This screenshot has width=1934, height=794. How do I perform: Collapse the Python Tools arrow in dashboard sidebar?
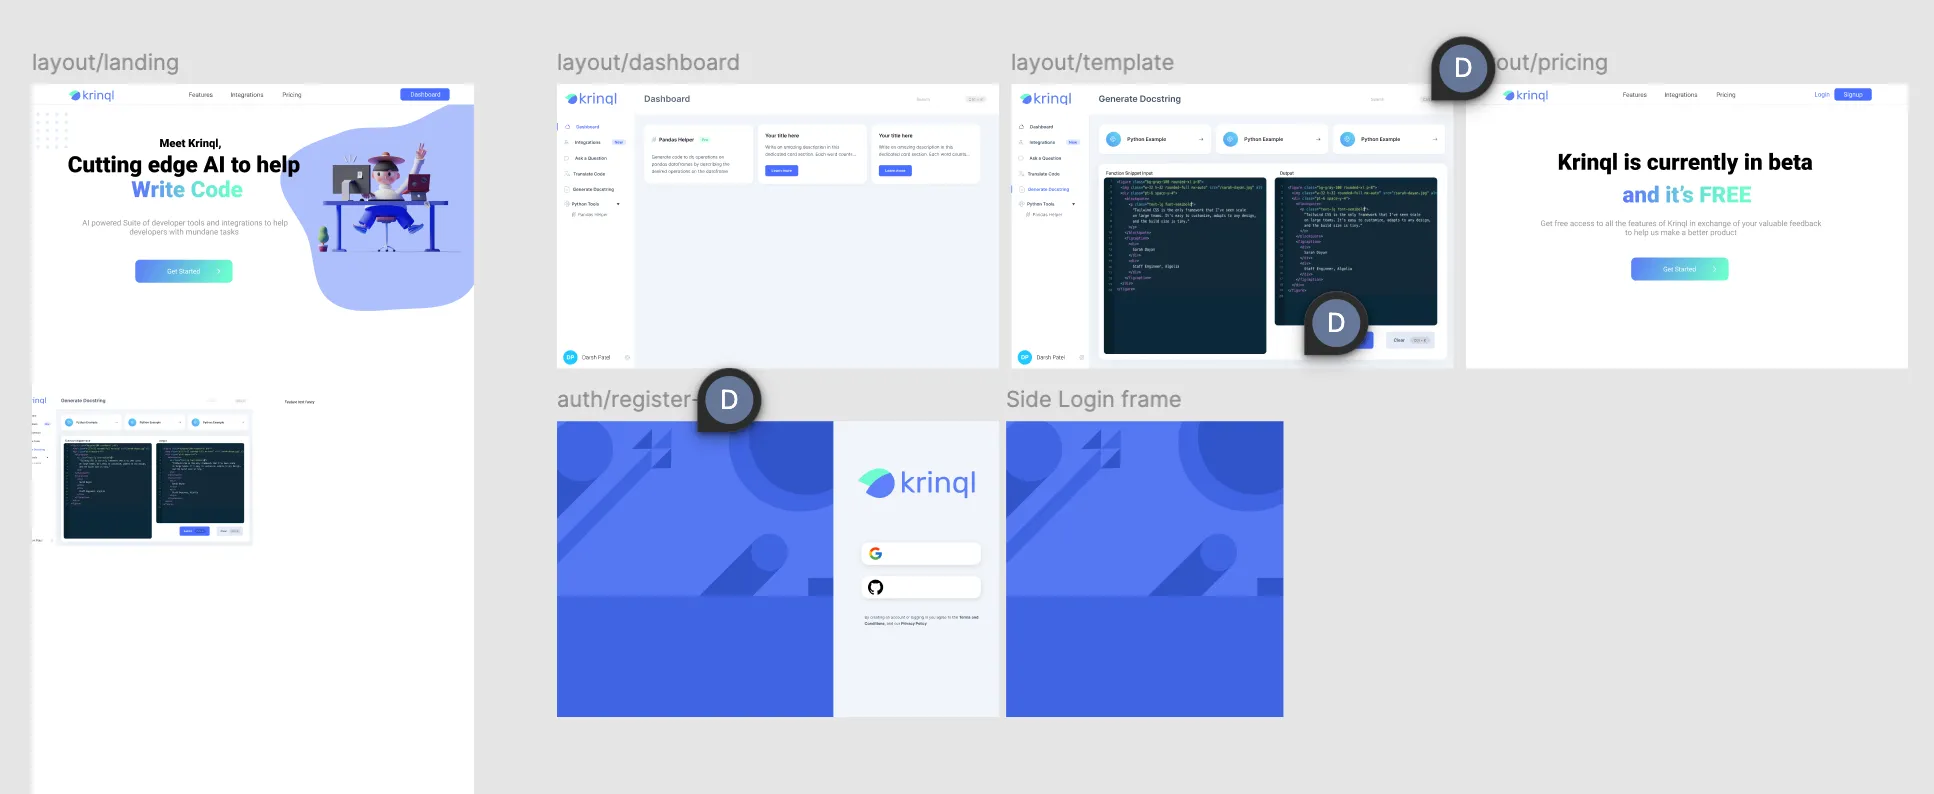(618, 204)
